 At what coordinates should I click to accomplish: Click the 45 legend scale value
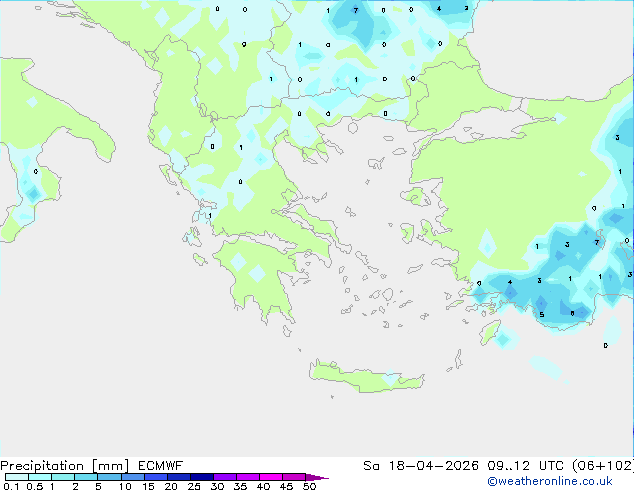click(x=286, y=486)
